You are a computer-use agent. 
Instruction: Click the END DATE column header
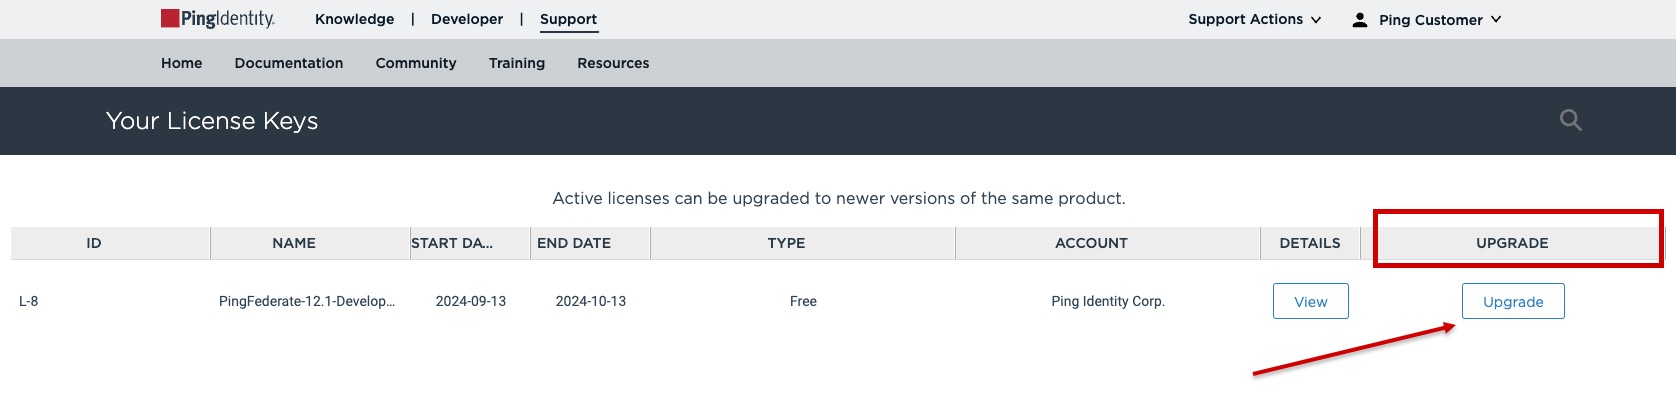click(x=574, y=243)
